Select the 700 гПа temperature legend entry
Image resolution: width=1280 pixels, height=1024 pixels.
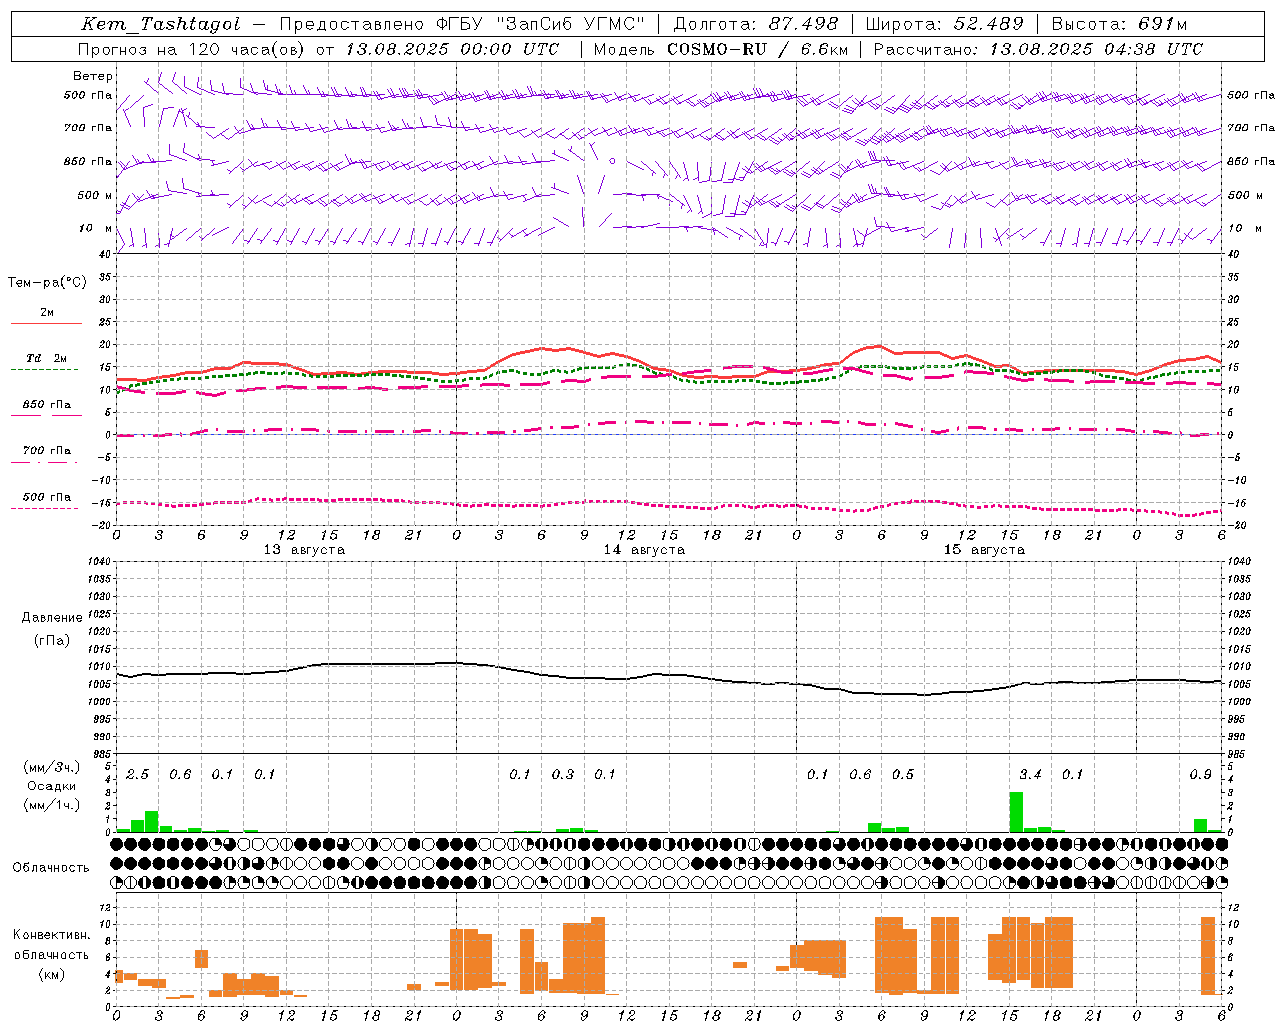pos(47,451)
